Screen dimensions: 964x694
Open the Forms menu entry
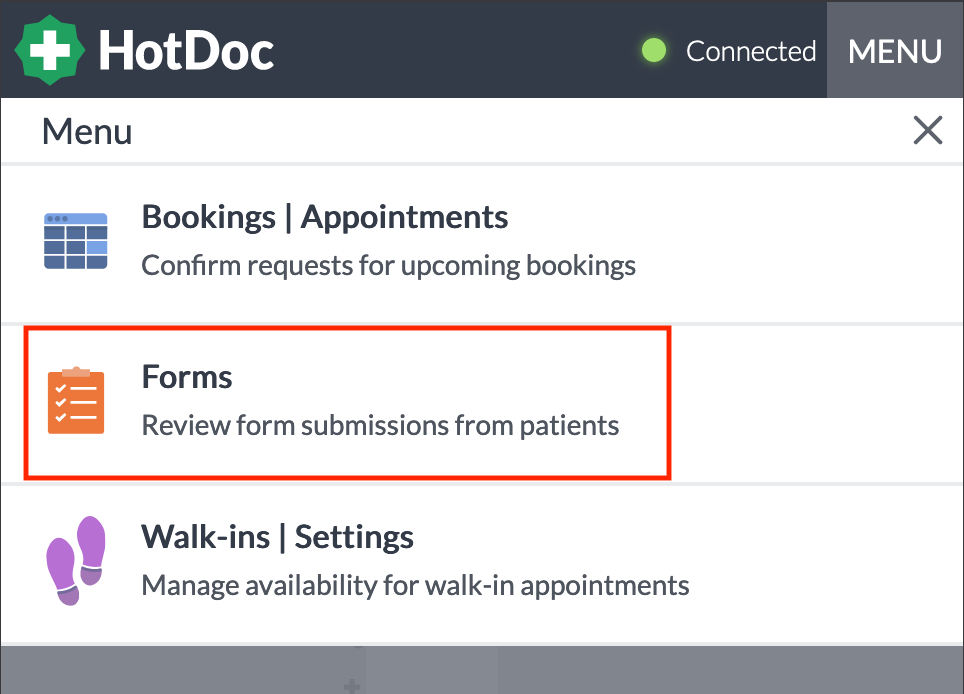click(x=347, y=403)
